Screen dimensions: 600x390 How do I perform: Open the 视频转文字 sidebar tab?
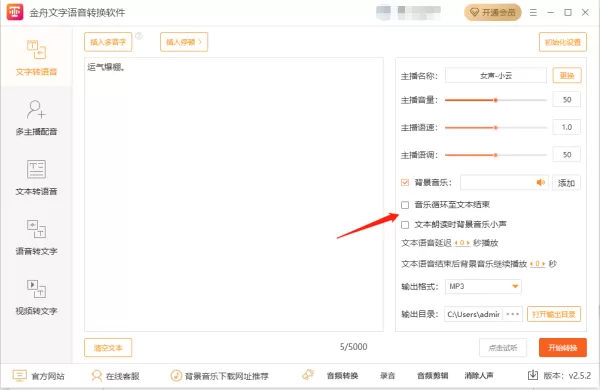36,297
